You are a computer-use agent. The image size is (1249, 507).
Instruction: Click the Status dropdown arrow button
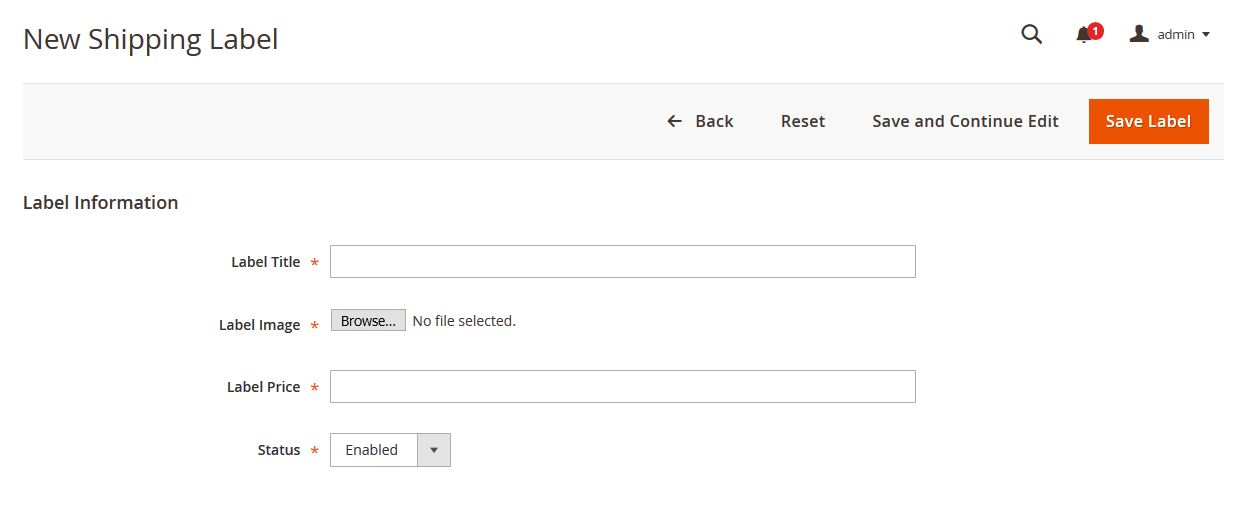[x=434, y=450]
